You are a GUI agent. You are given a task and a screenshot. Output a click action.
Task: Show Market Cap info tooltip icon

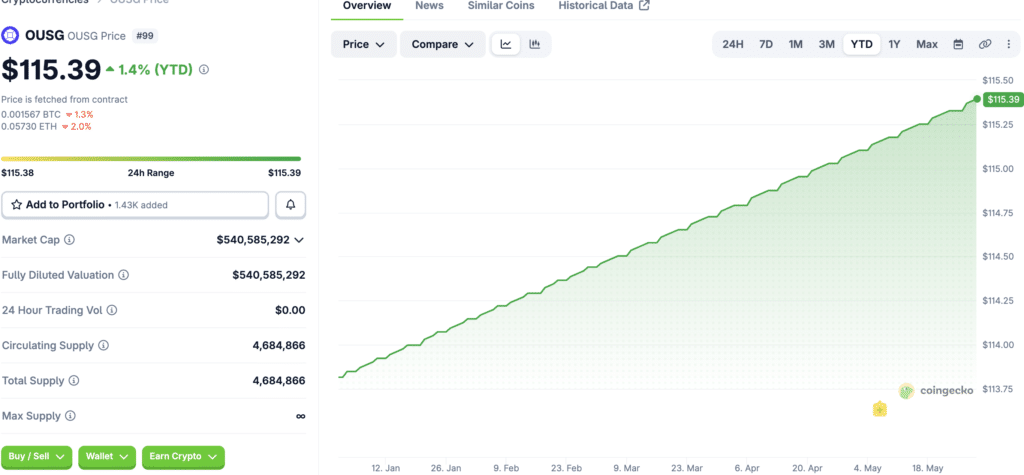[x=69, y=240]
